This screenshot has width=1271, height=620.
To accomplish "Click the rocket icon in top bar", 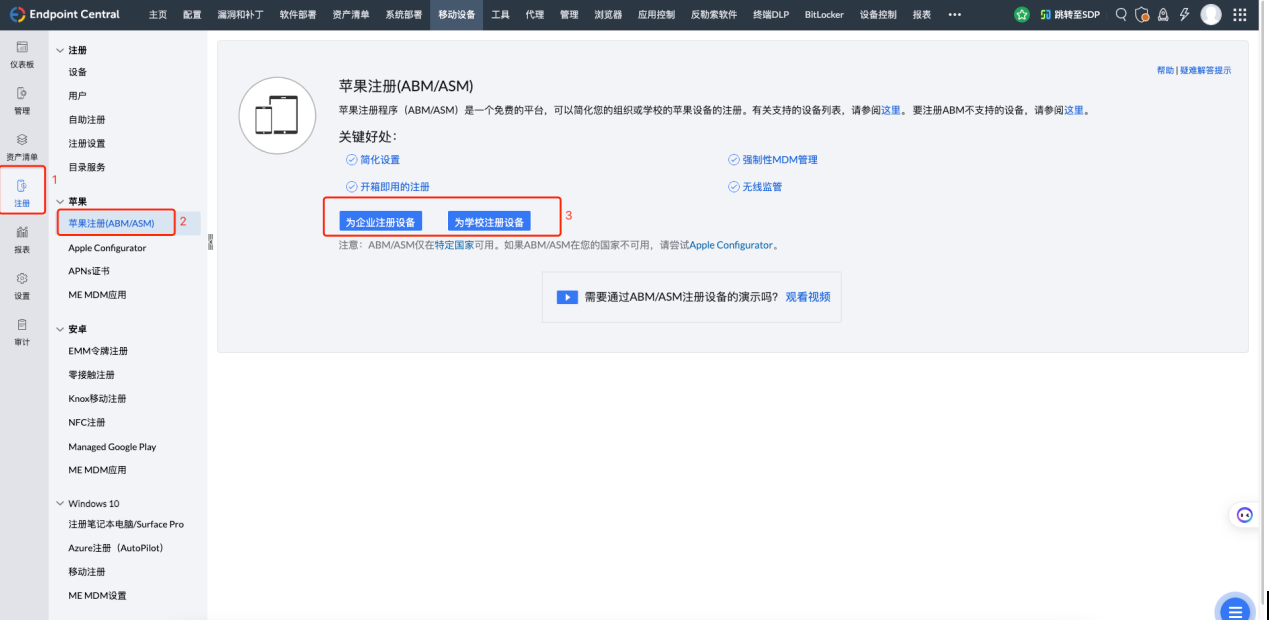I will pos(1163,14).
